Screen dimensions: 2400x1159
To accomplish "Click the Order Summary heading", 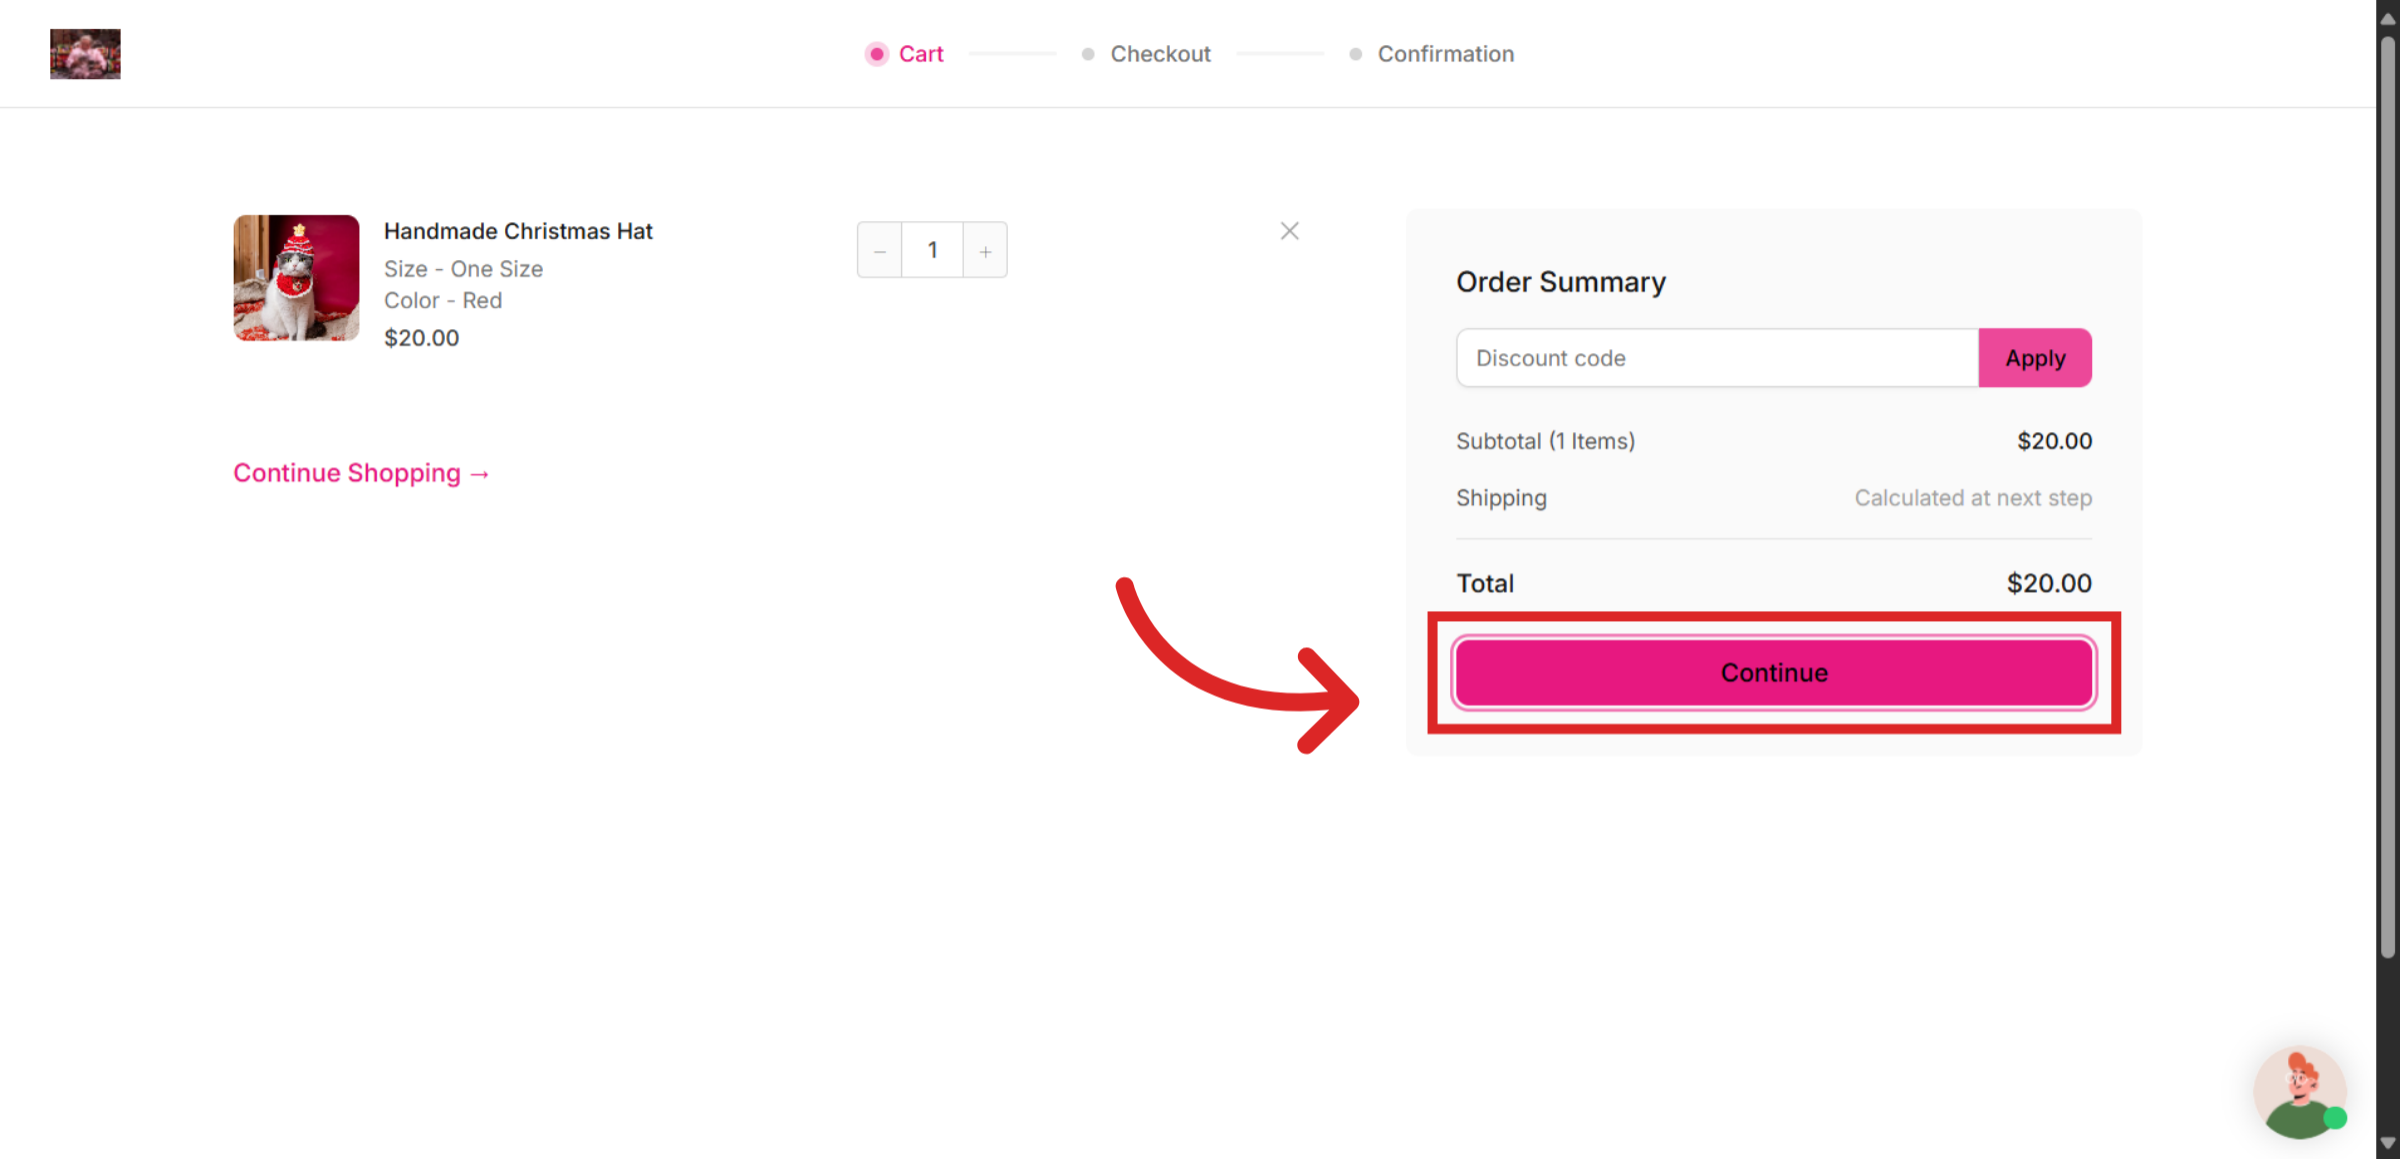I will 1560,282.
